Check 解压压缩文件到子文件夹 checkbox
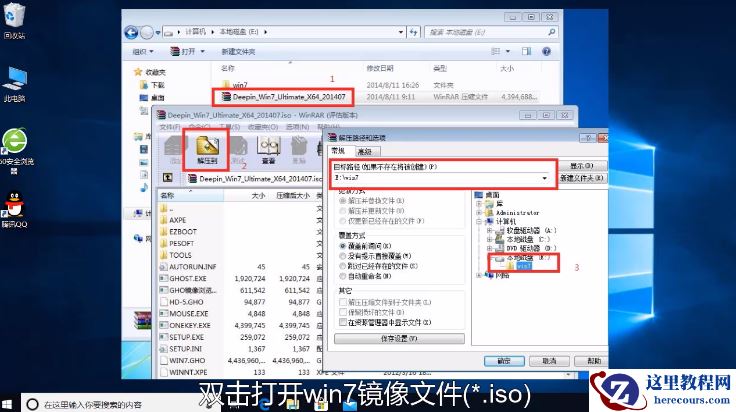The image size is (736, 412). (343, 302)
